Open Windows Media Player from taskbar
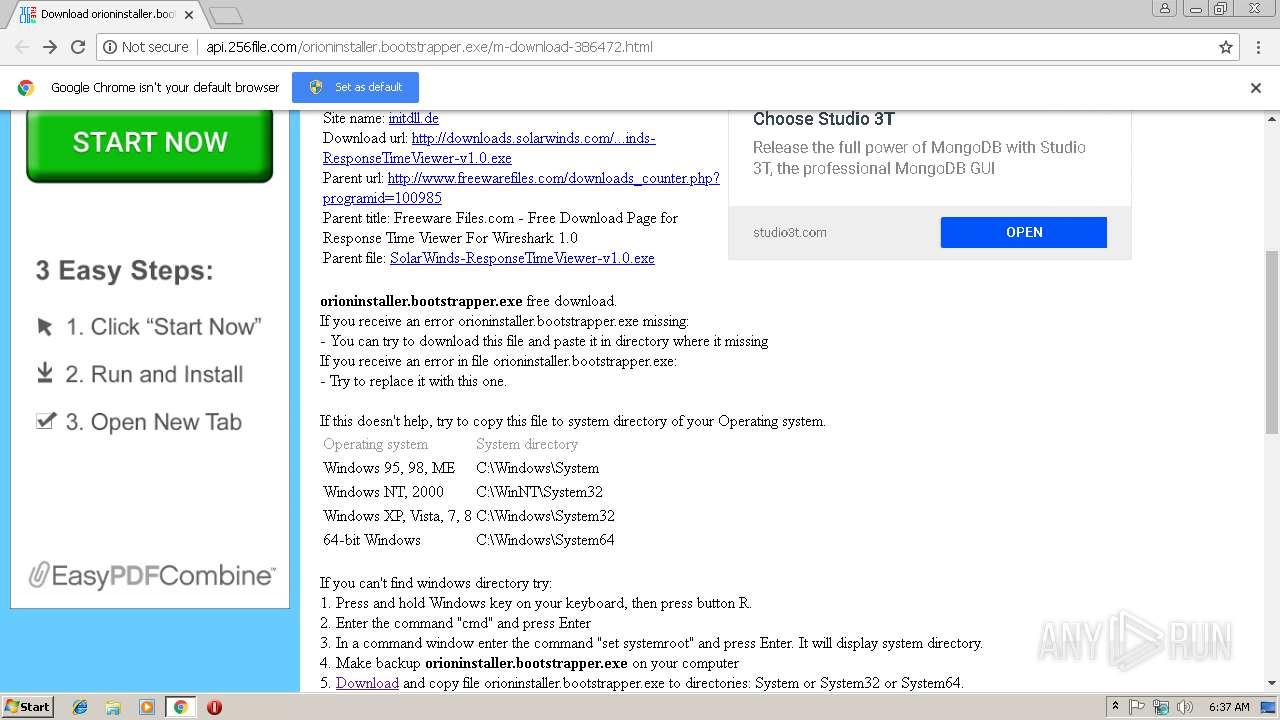The height and width of the screenshot is (720, 1280). 147,707
